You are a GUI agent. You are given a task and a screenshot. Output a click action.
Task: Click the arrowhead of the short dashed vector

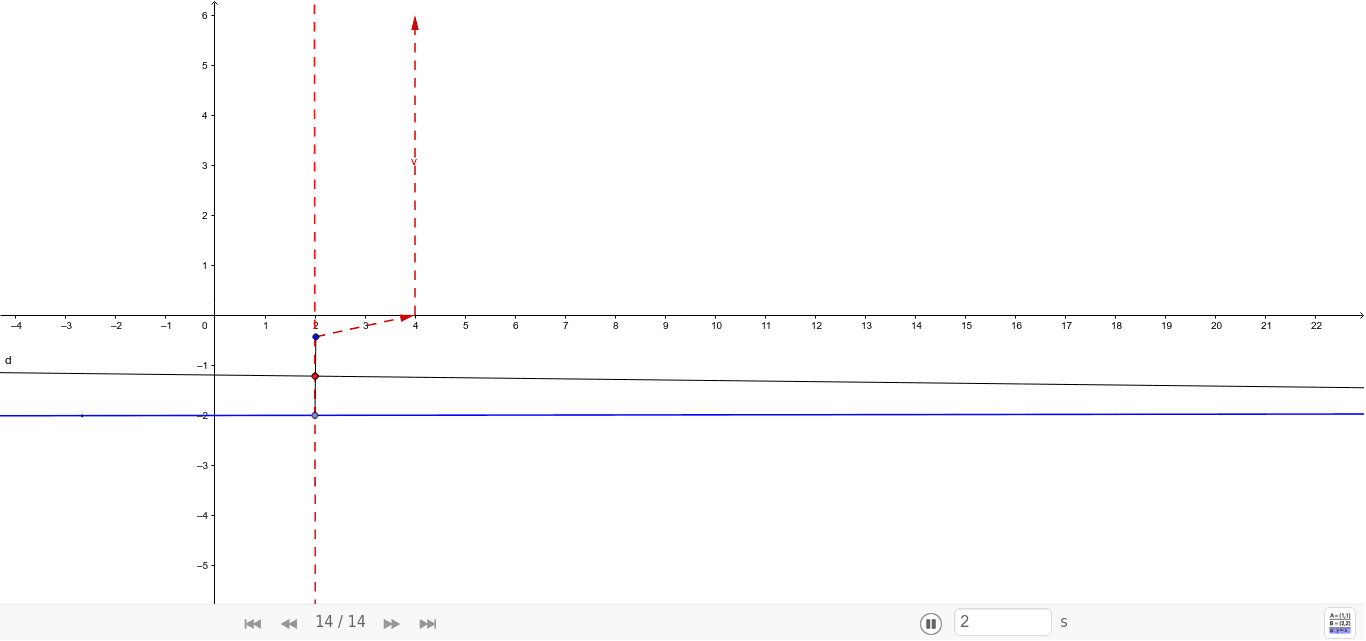point(407,317)
